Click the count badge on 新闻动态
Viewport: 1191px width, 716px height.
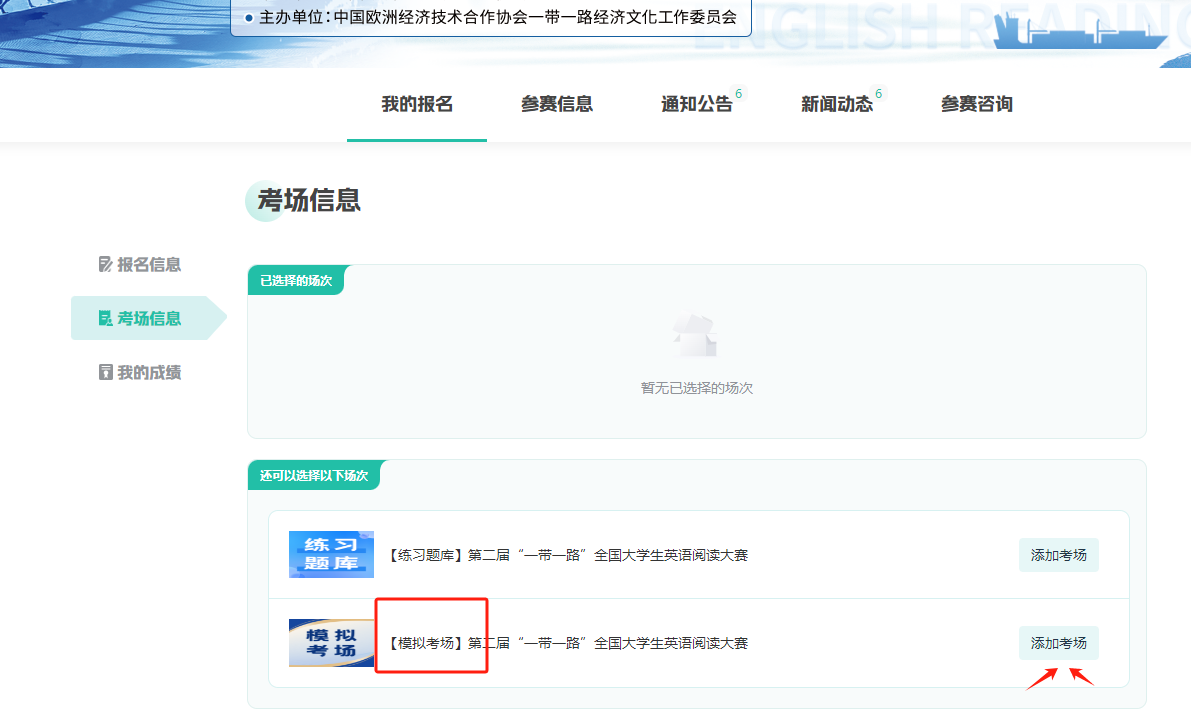[879, 94]
